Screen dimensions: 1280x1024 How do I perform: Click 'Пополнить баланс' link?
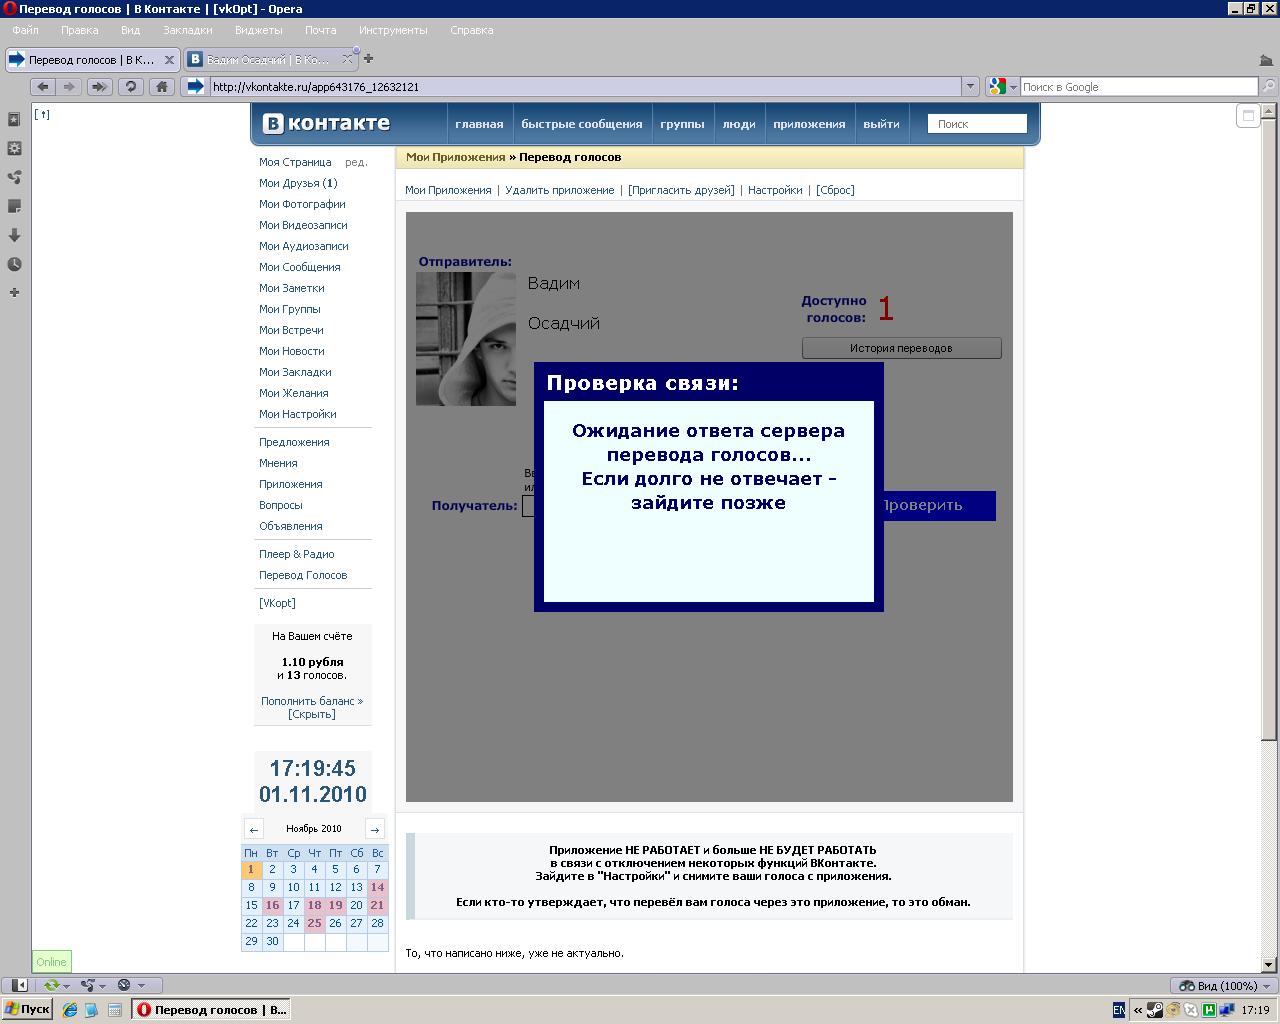click(312, 701)
